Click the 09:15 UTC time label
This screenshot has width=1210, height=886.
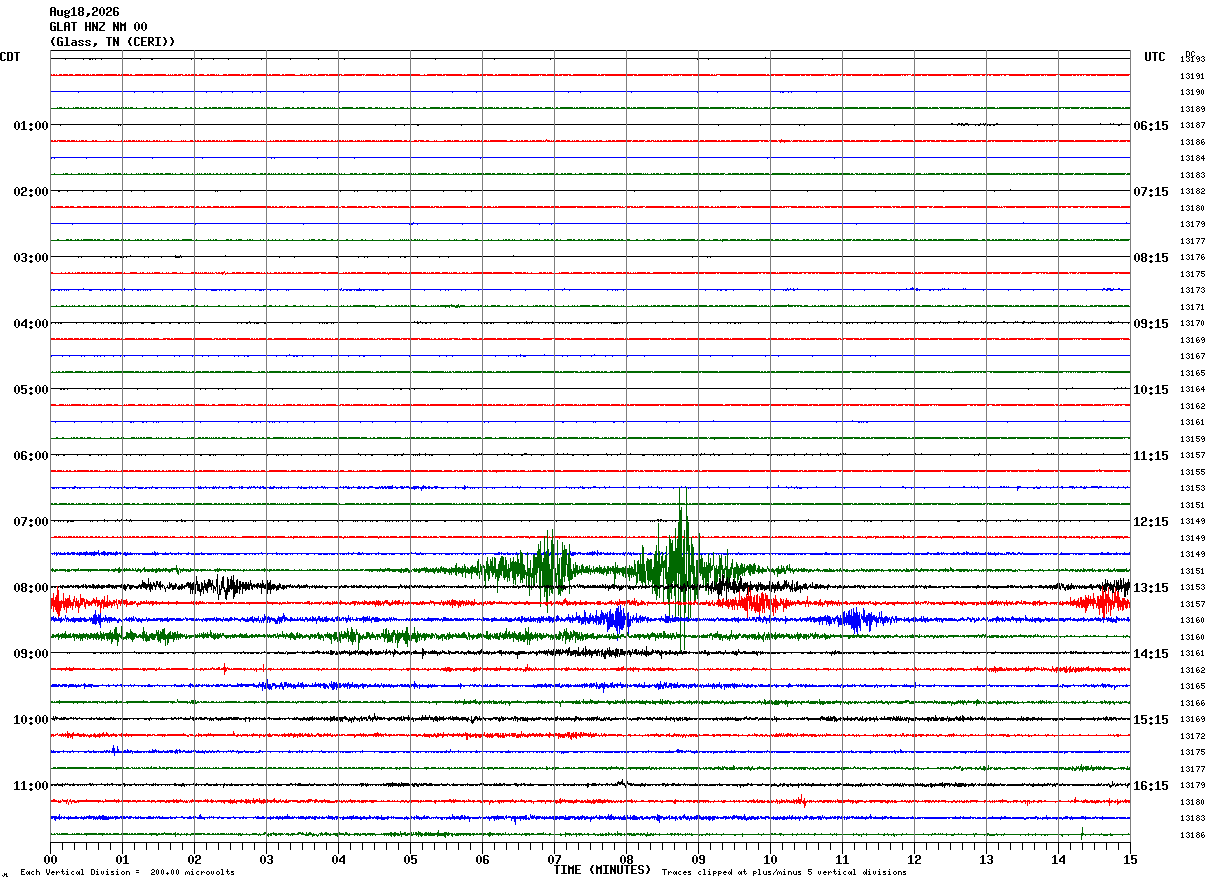[1151, 324]
